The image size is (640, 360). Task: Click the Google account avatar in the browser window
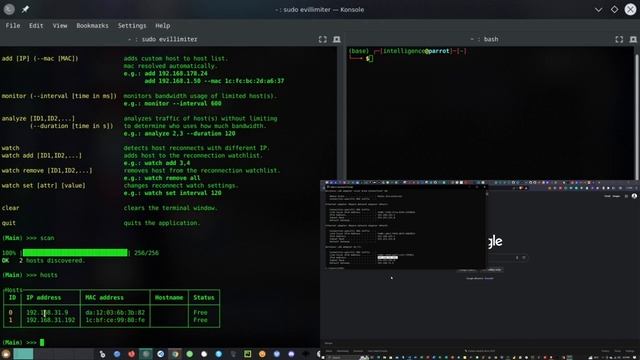(x=634, y=196)
